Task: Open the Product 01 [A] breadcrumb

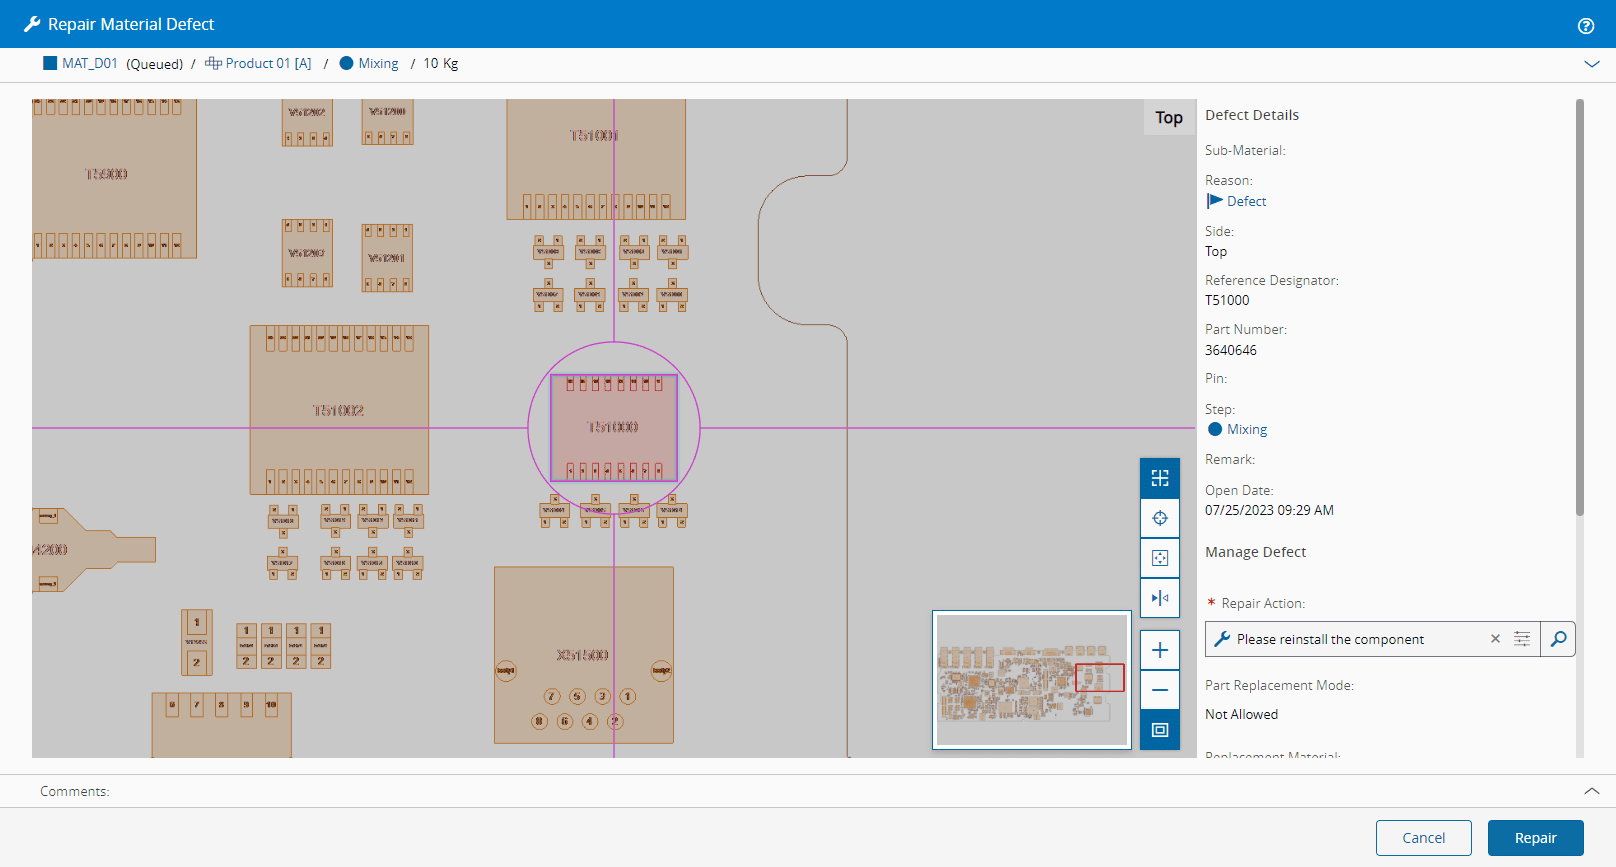Action: click(x=267, y=64)
